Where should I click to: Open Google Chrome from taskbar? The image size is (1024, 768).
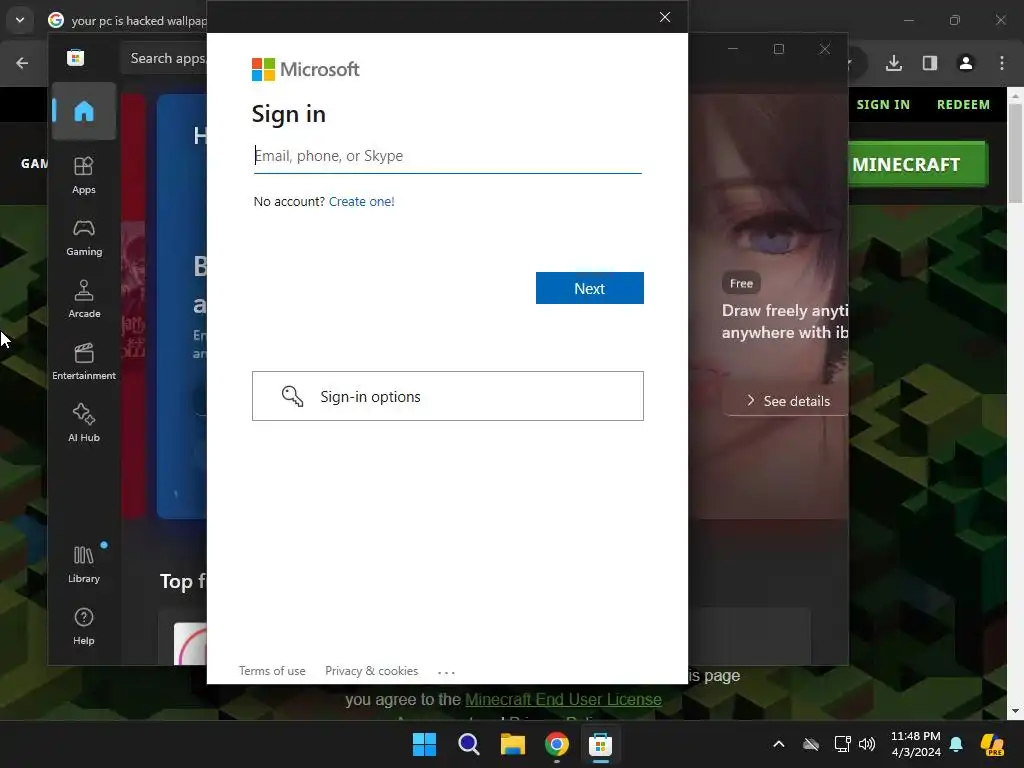pyautogui.click(x=556, y=744)
